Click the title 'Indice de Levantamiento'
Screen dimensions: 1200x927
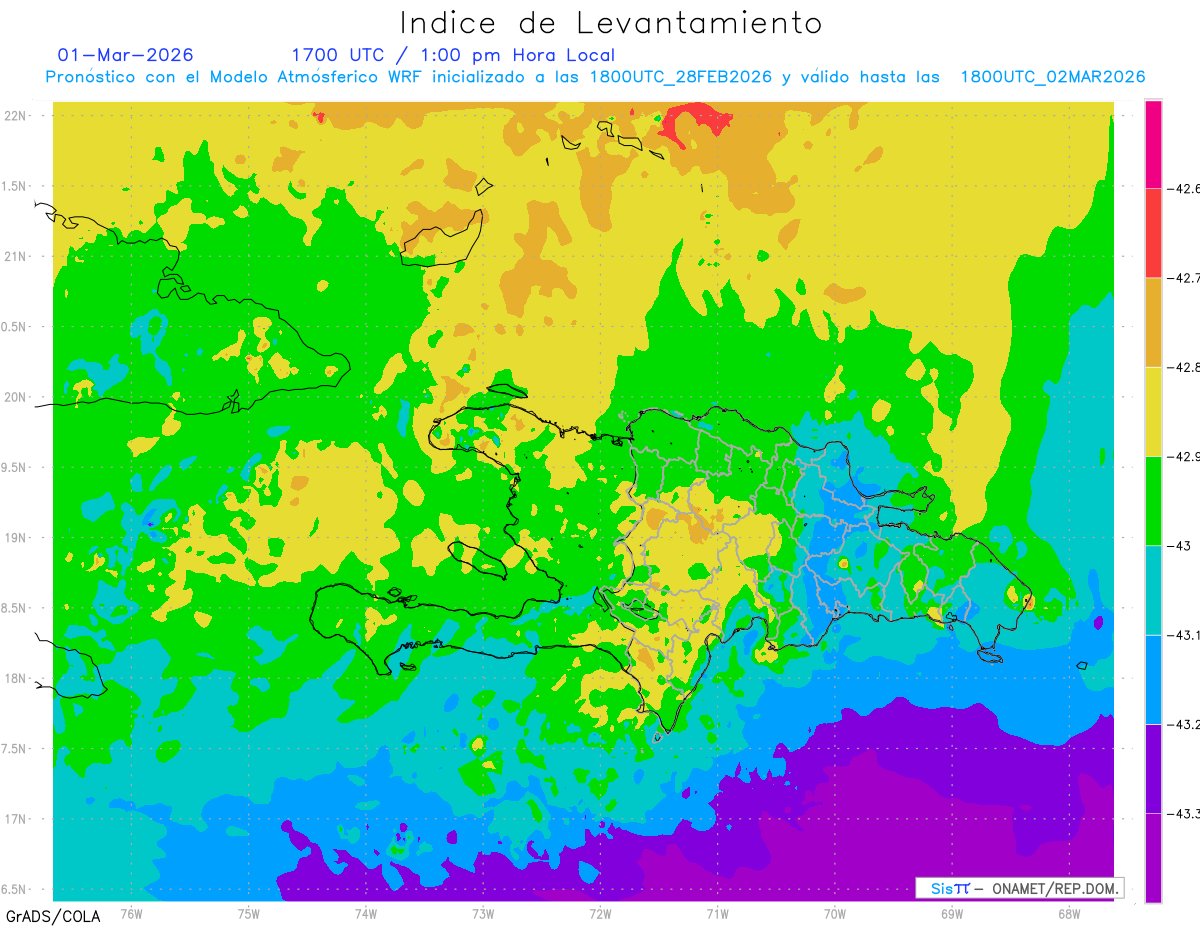tap(611, 22)
